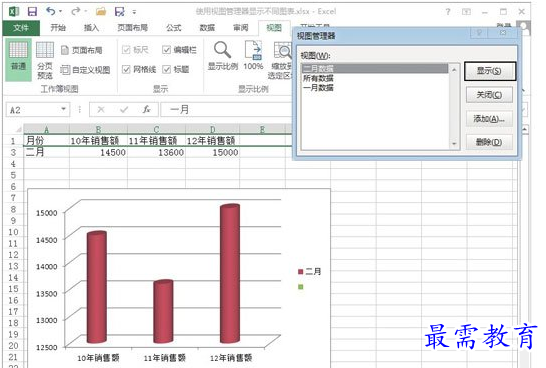Click cell with value 14500
The height and width of the screenshot is (368, 546).
coord(98,152)
